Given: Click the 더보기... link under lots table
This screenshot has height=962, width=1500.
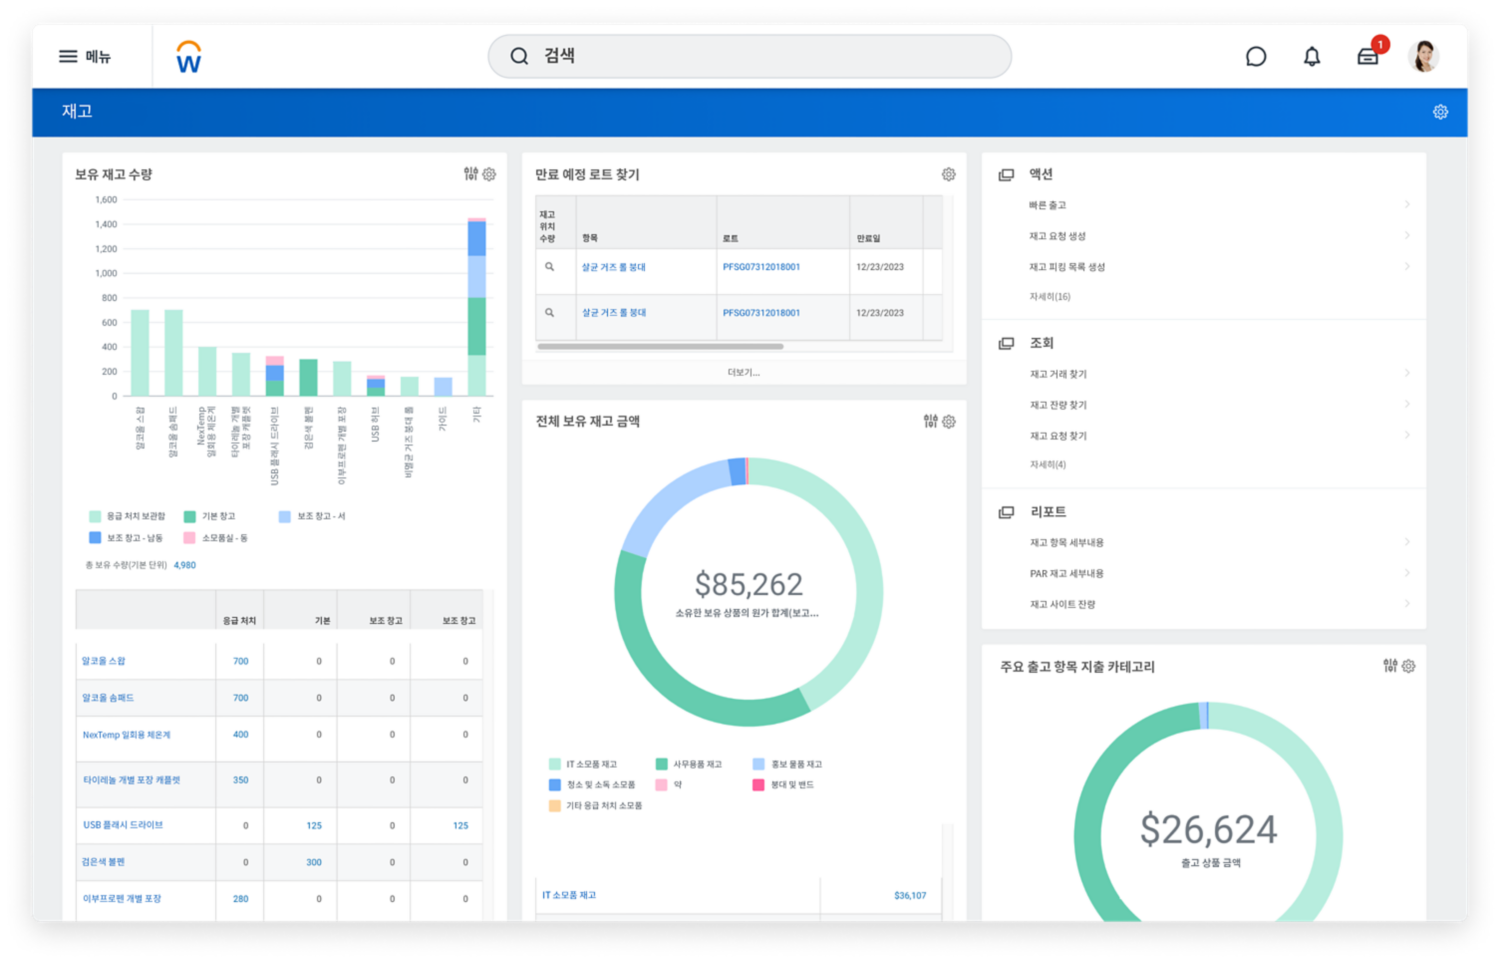Looking at the screenshot, I should pyautogui.click(x=744, y=372).
